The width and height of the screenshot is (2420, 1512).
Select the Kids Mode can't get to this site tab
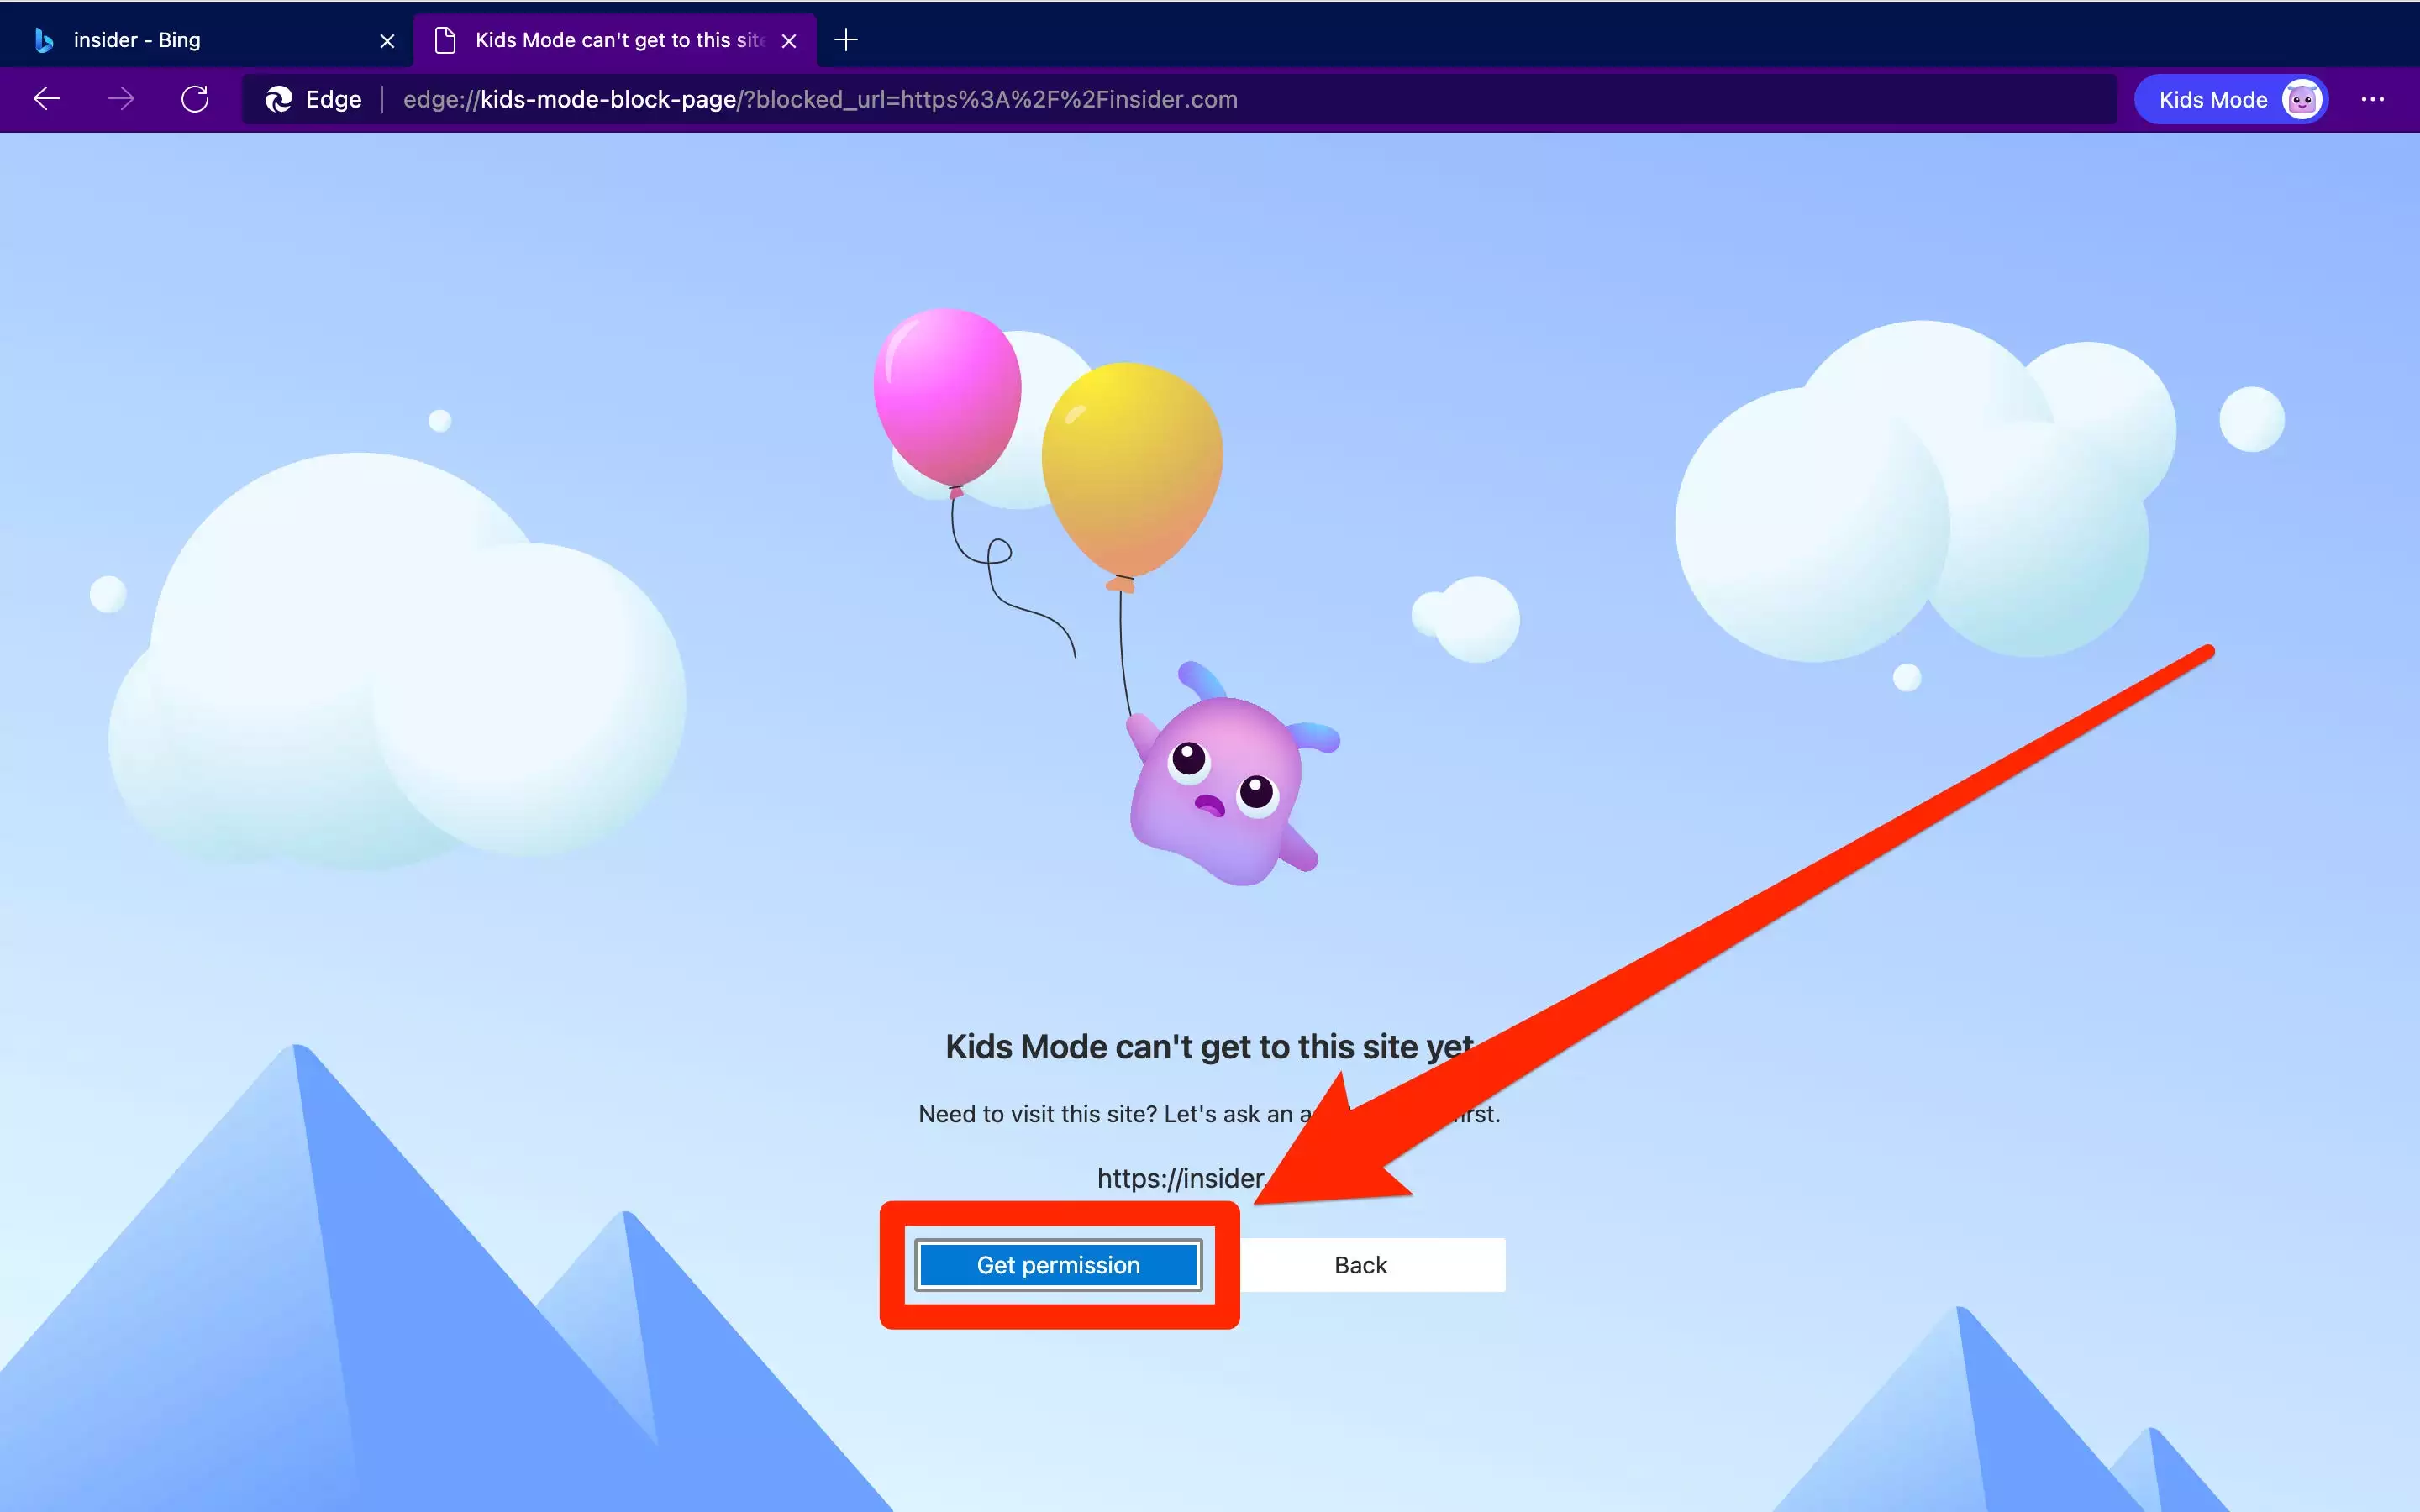click(615, 40)
